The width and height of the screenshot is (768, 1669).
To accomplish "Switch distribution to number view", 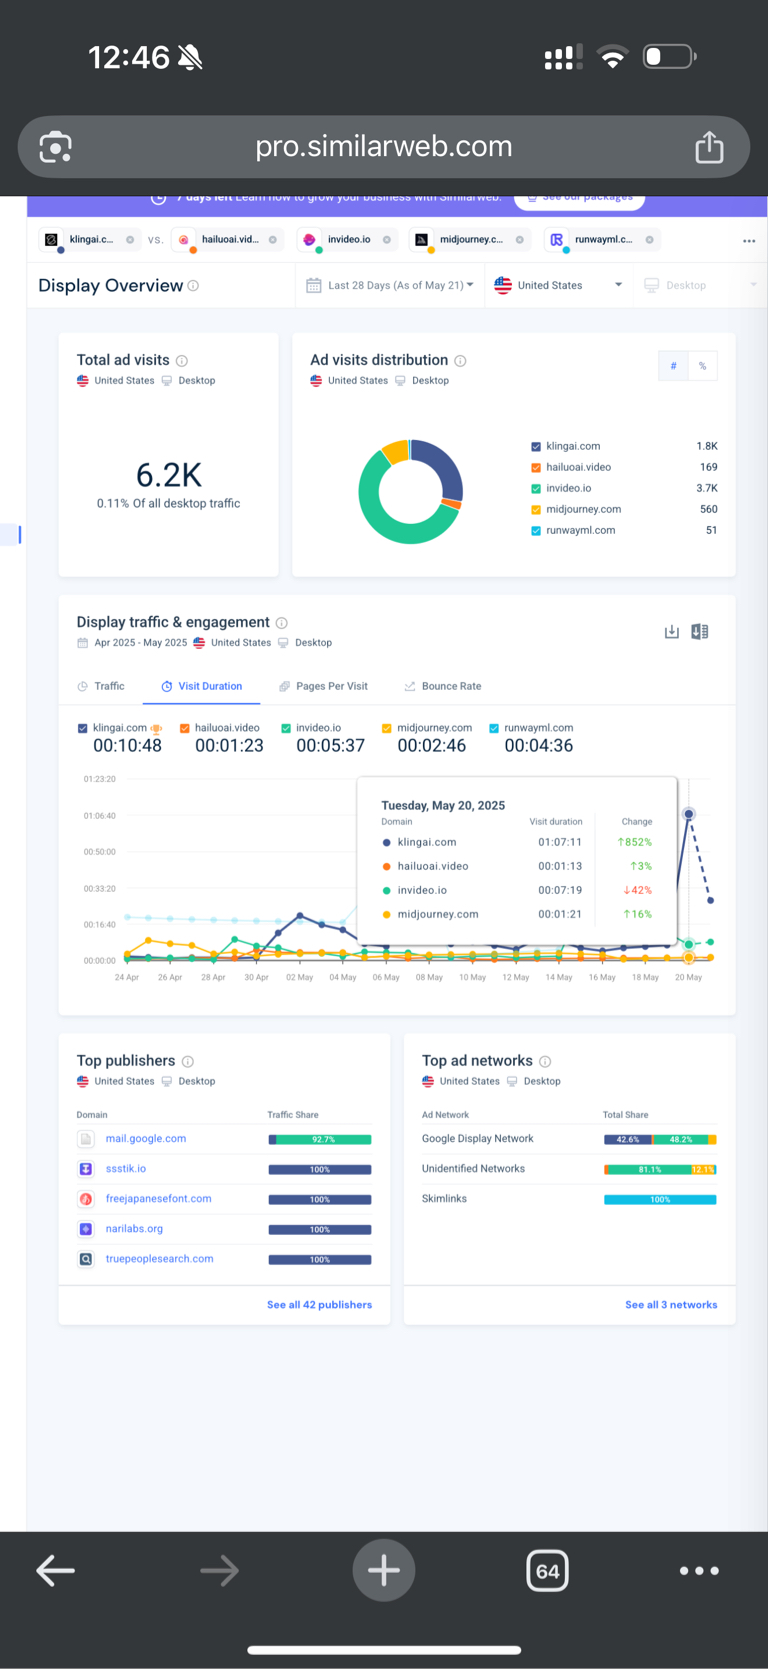I will (673, 366).
